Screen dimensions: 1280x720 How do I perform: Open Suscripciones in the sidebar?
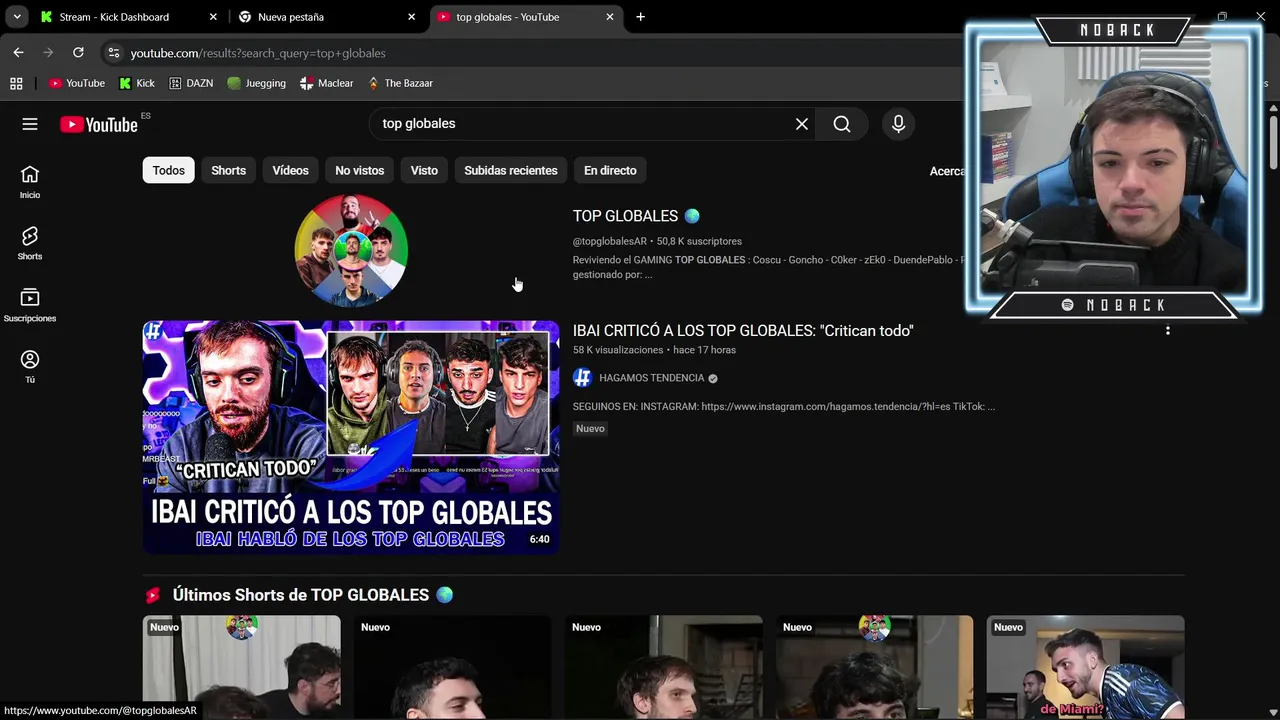point(30,306)
